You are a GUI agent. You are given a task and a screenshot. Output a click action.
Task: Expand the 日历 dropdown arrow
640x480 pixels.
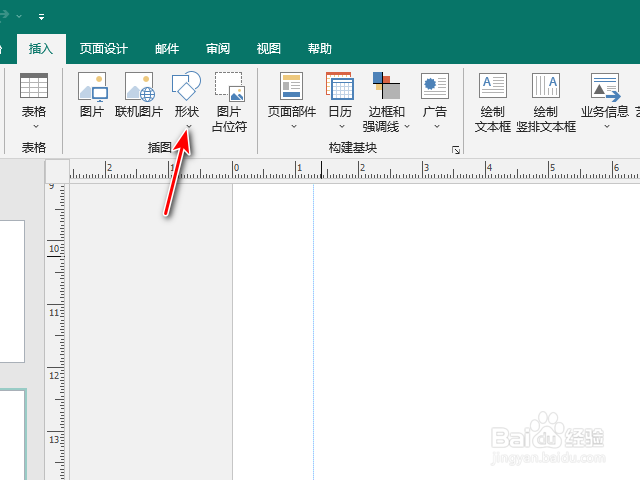(342, 127)
